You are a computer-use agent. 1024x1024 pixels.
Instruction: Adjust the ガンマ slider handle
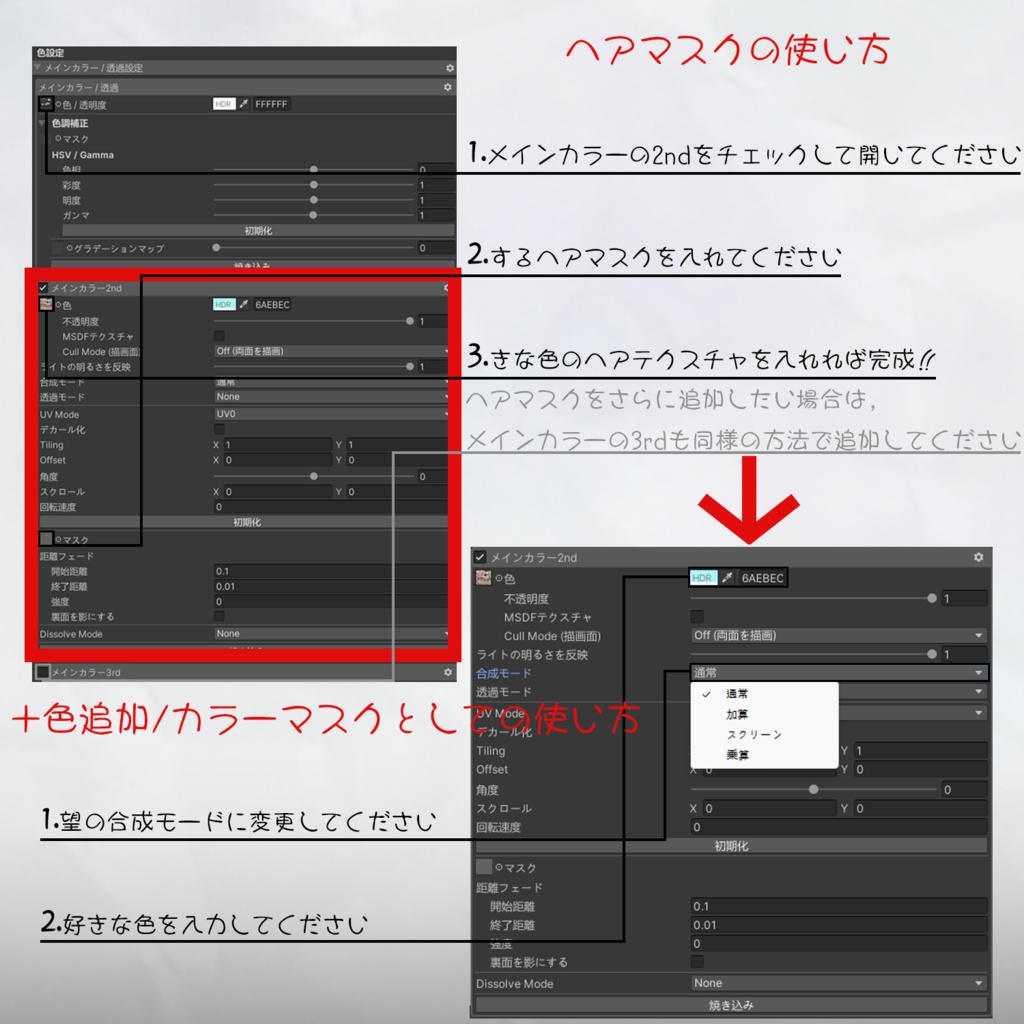pos(313,215)
